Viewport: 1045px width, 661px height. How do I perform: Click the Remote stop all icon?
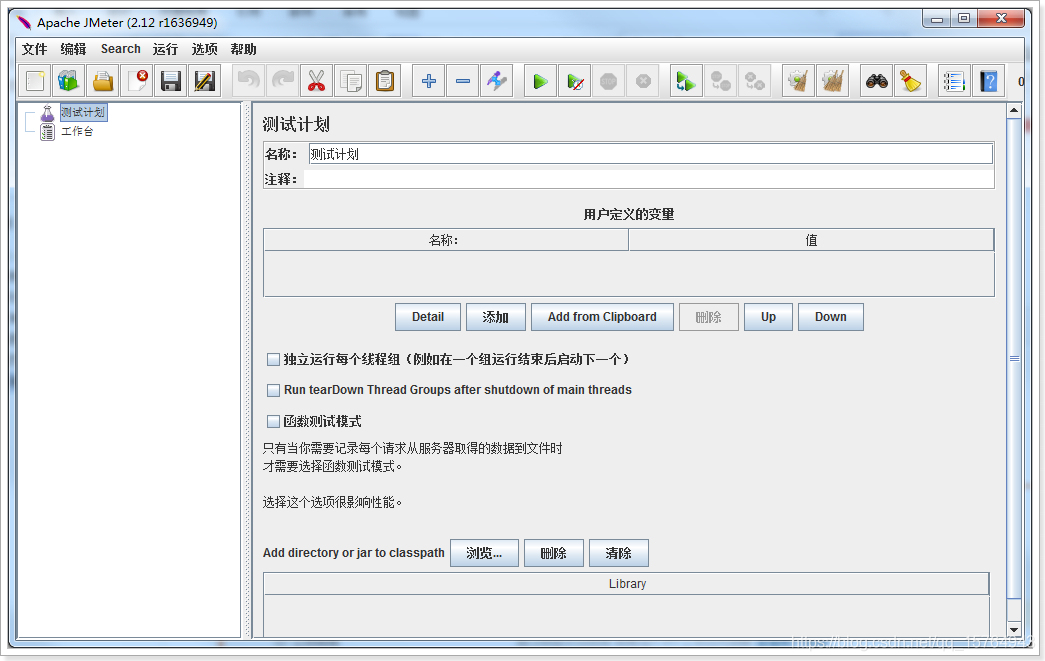[720, 81]
